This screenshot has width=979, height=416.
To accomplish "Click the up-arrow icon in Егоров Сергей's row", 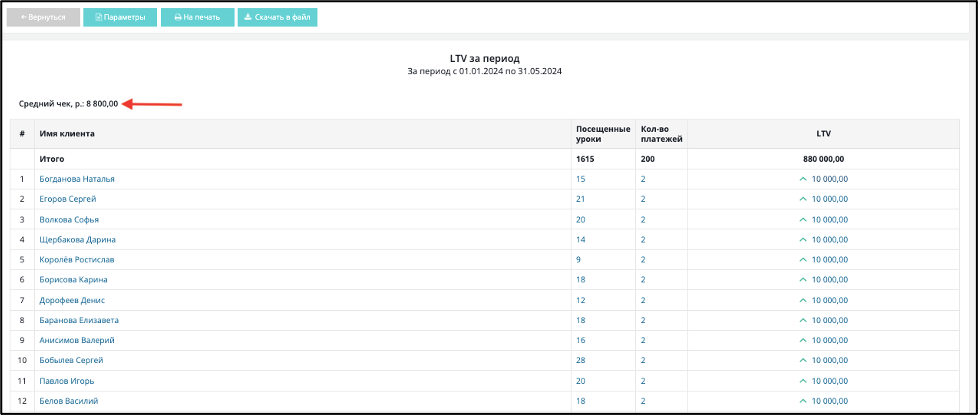I will coord(804,199).
